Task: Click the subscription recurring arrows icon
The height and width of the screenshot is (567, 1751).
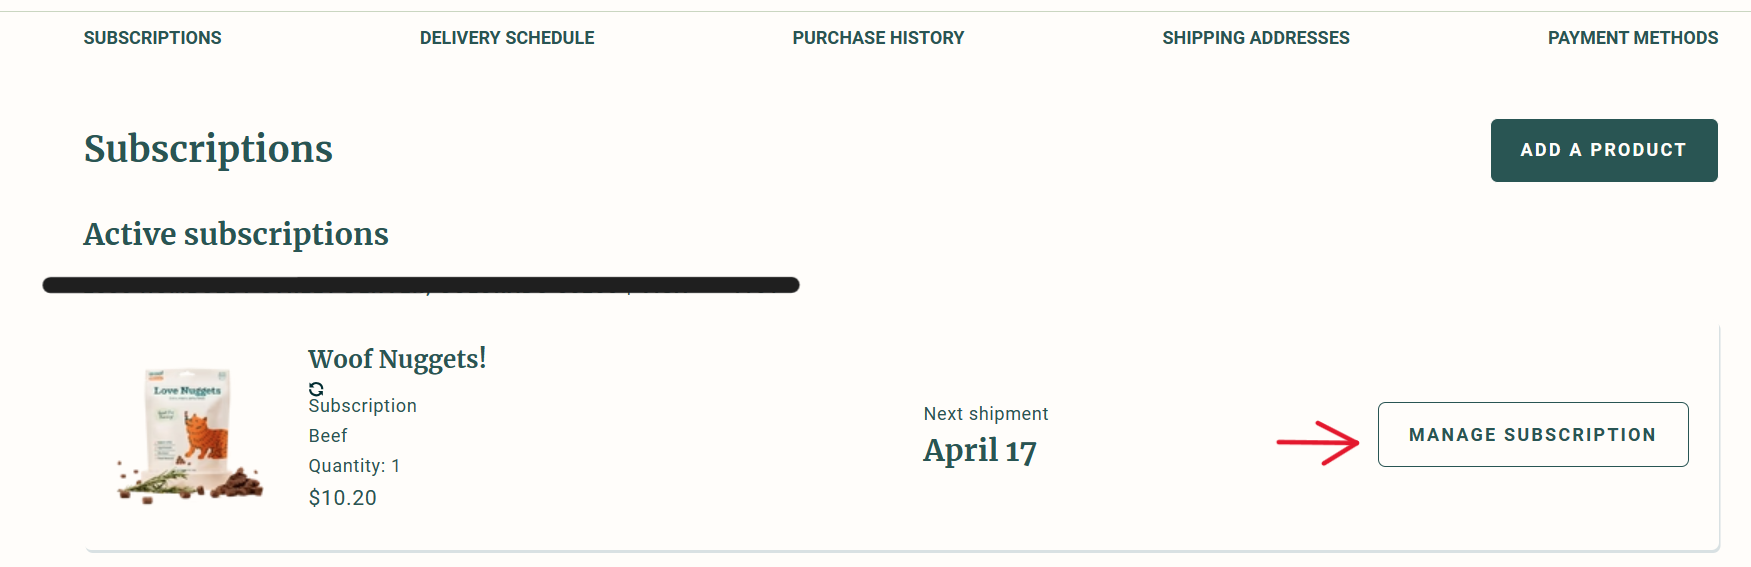Action: point(316,389)
